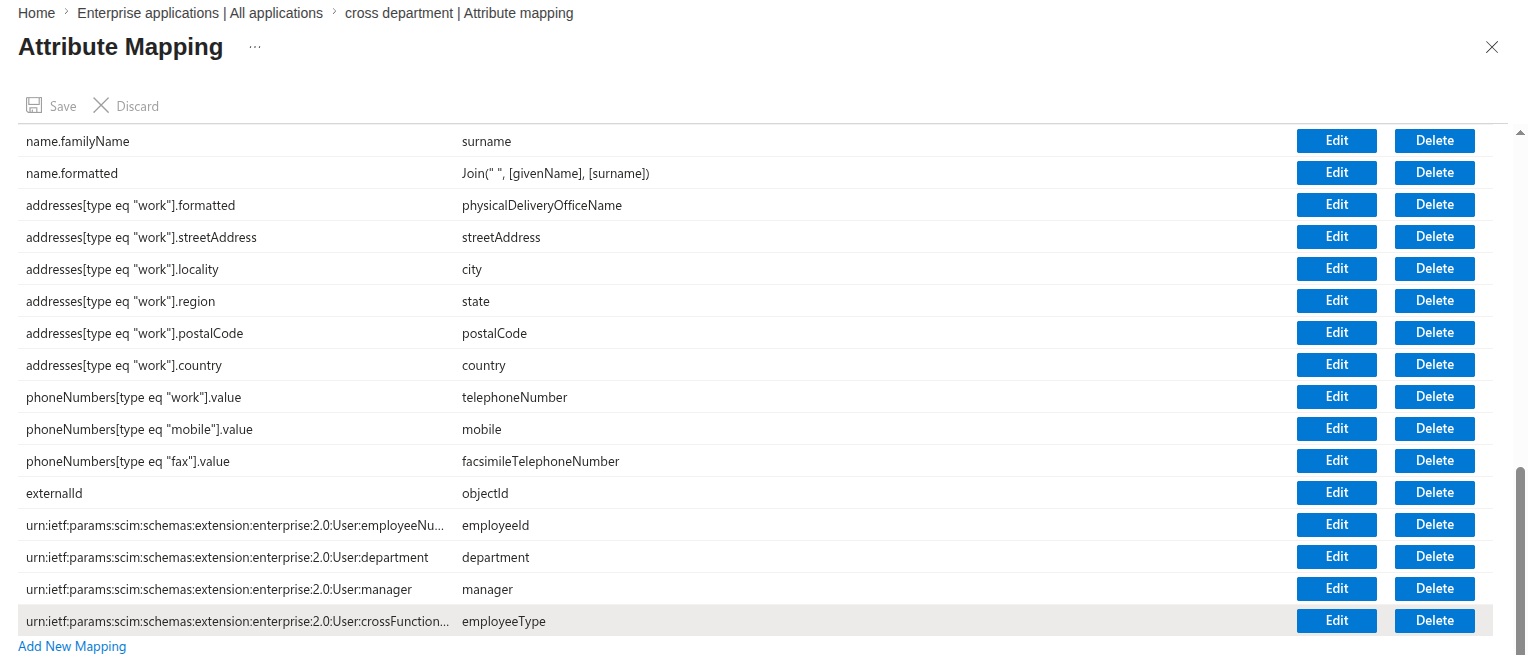Edit the country mapping
This screenshot has width=1528, height=655.
click(1337, 365)
